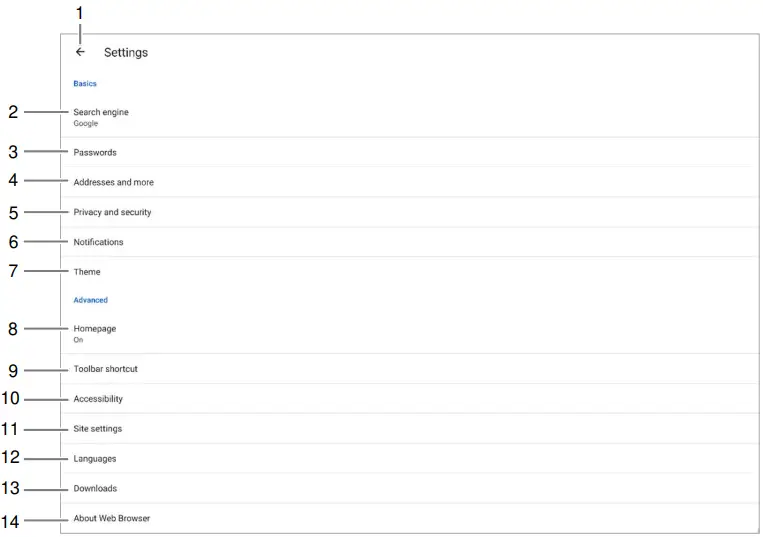Open Privacy and security
This screenshot has width=763, height=537.
[x=112, y=213]
